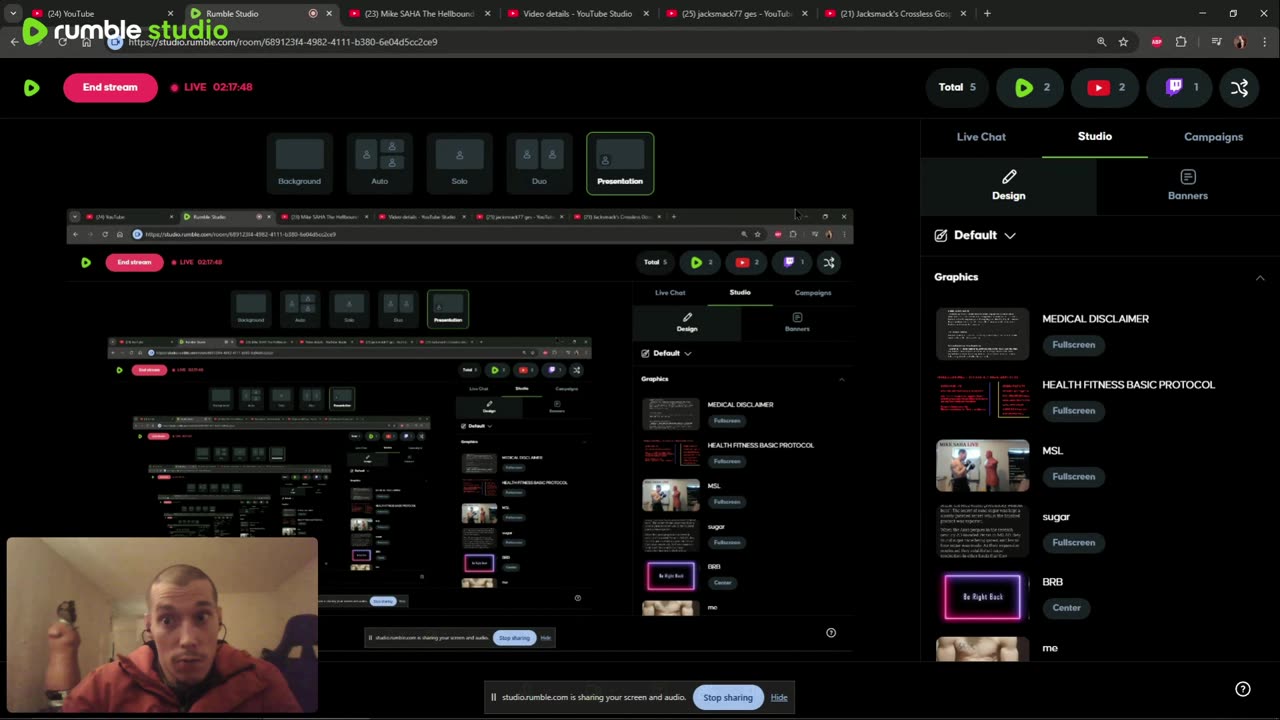Viewport: 1280px width, 720px height.
Task: Switch to Video details - YouTube Studio tab
Action: pos(578,14)
